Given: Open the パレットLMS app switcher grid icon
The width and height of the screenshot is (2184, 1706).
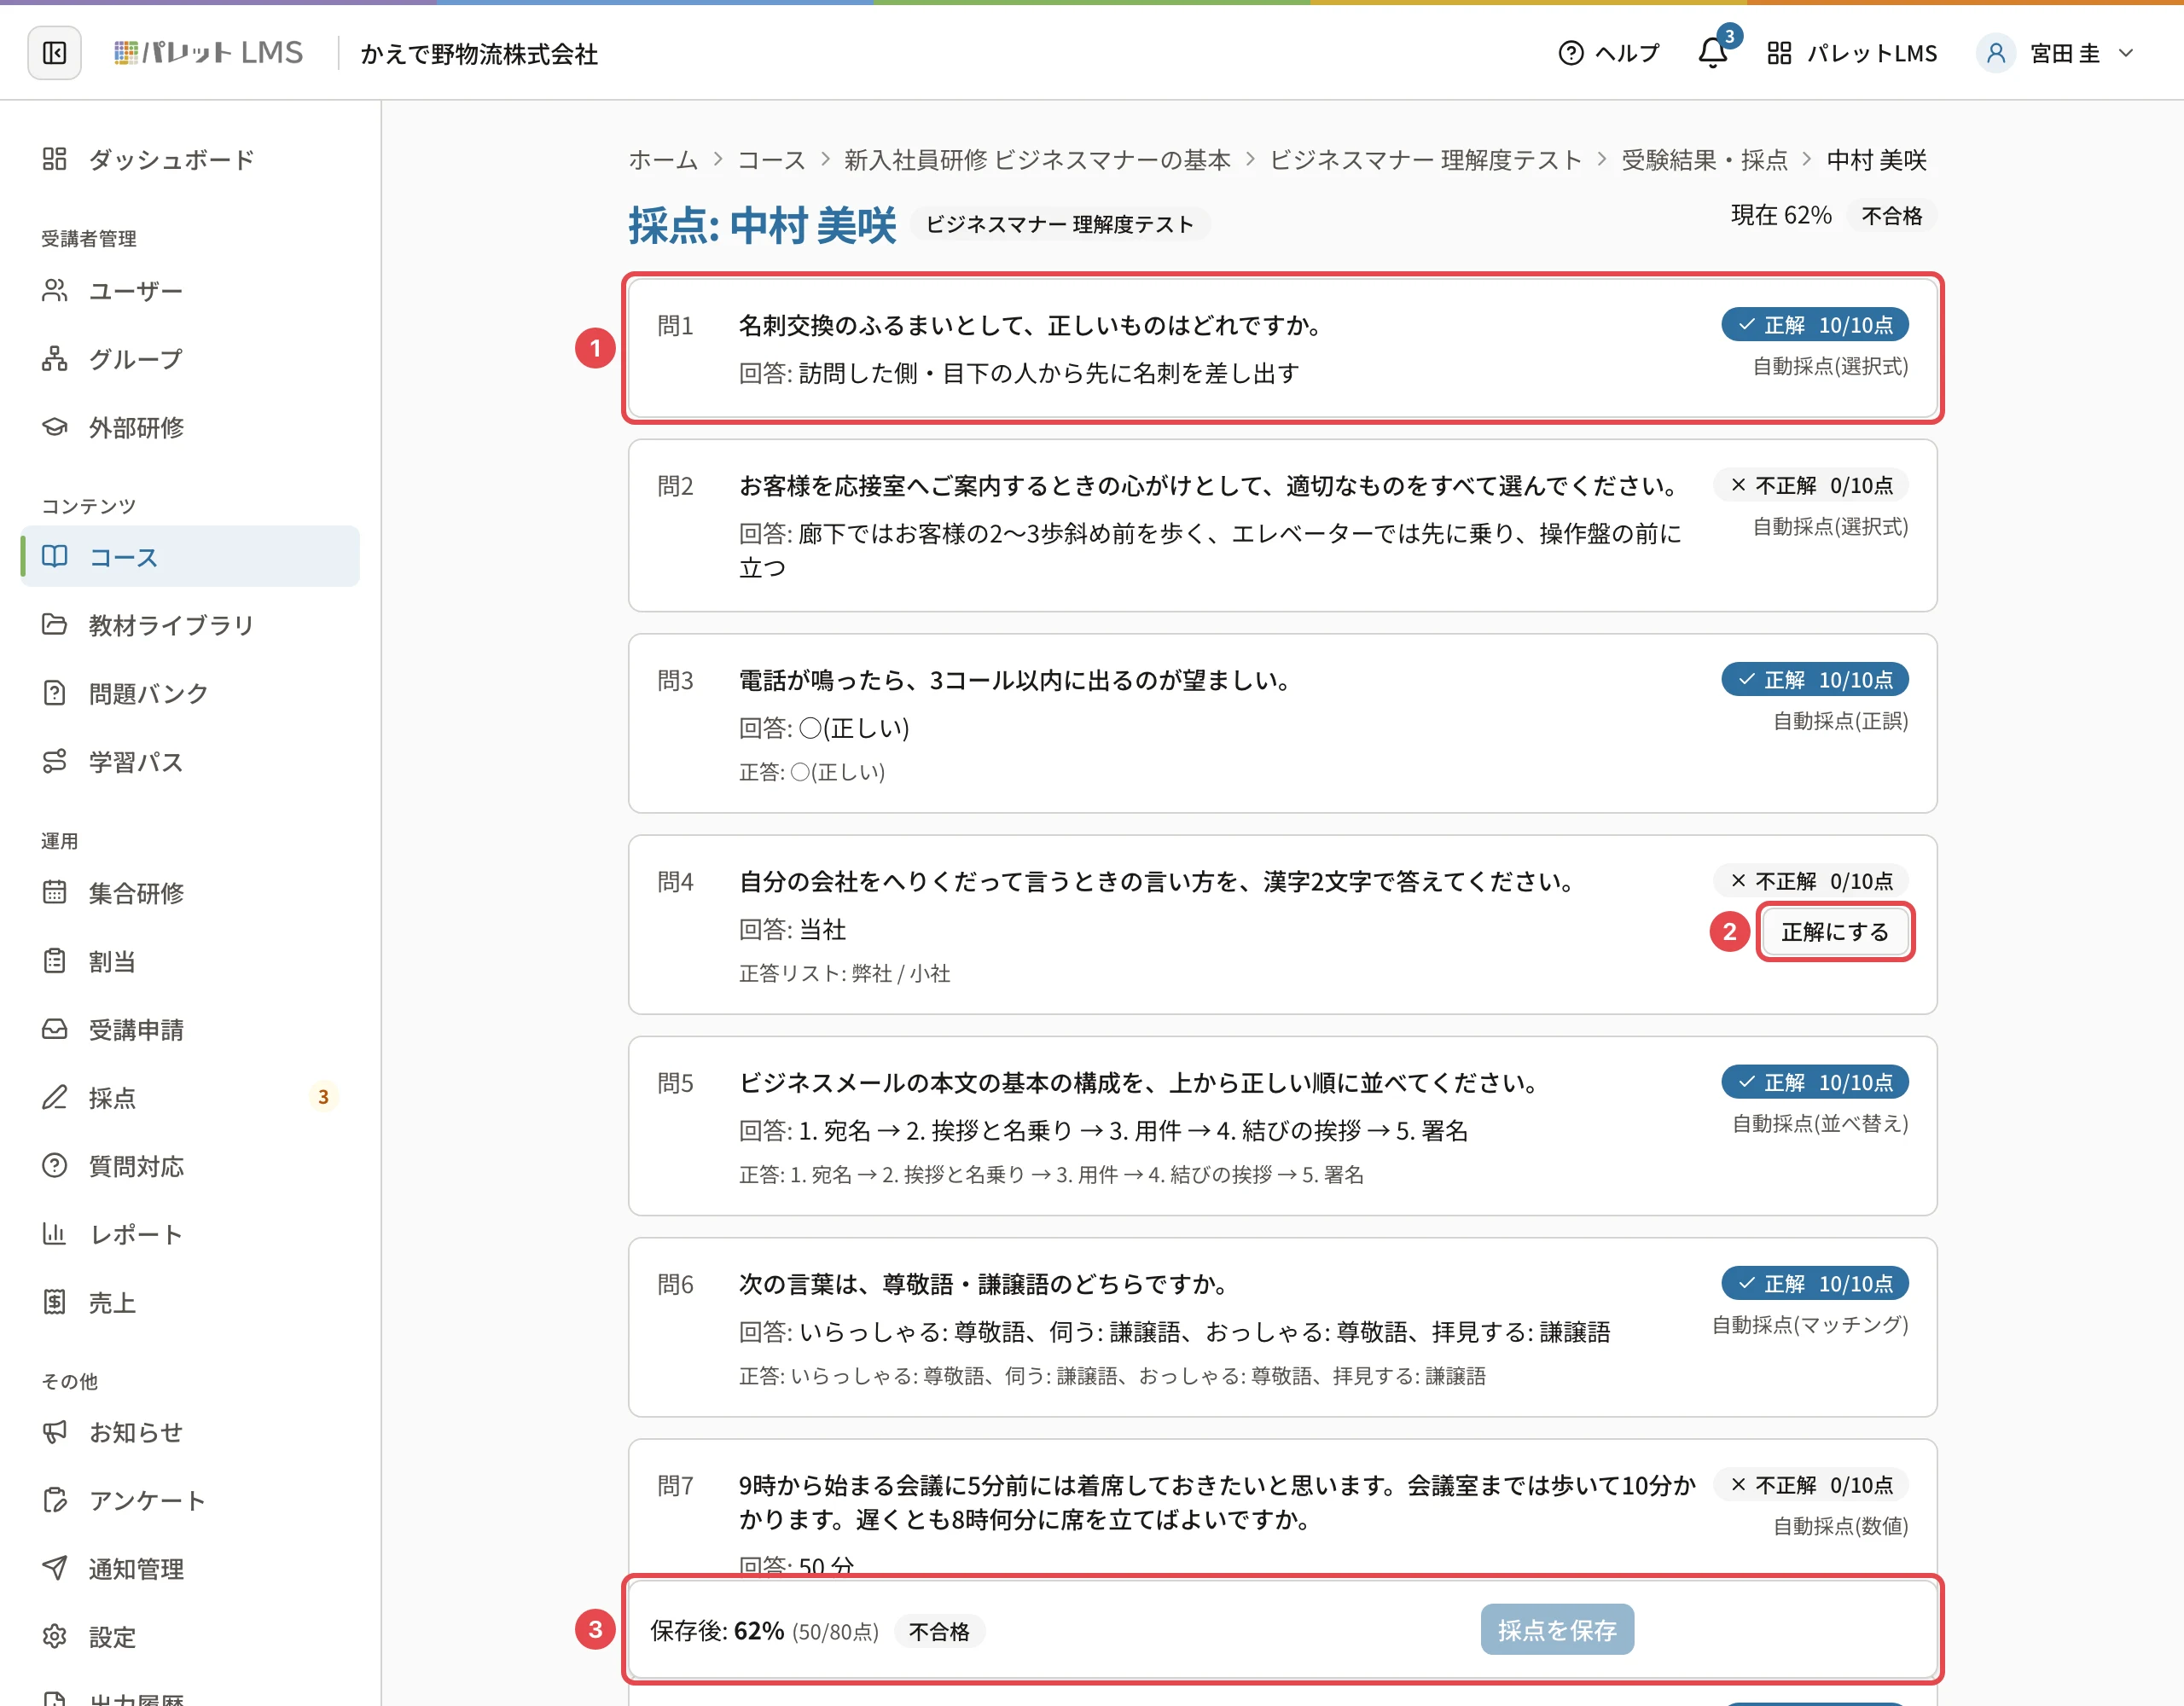Looking at the screenshot, I should [x=1778, y=53].
